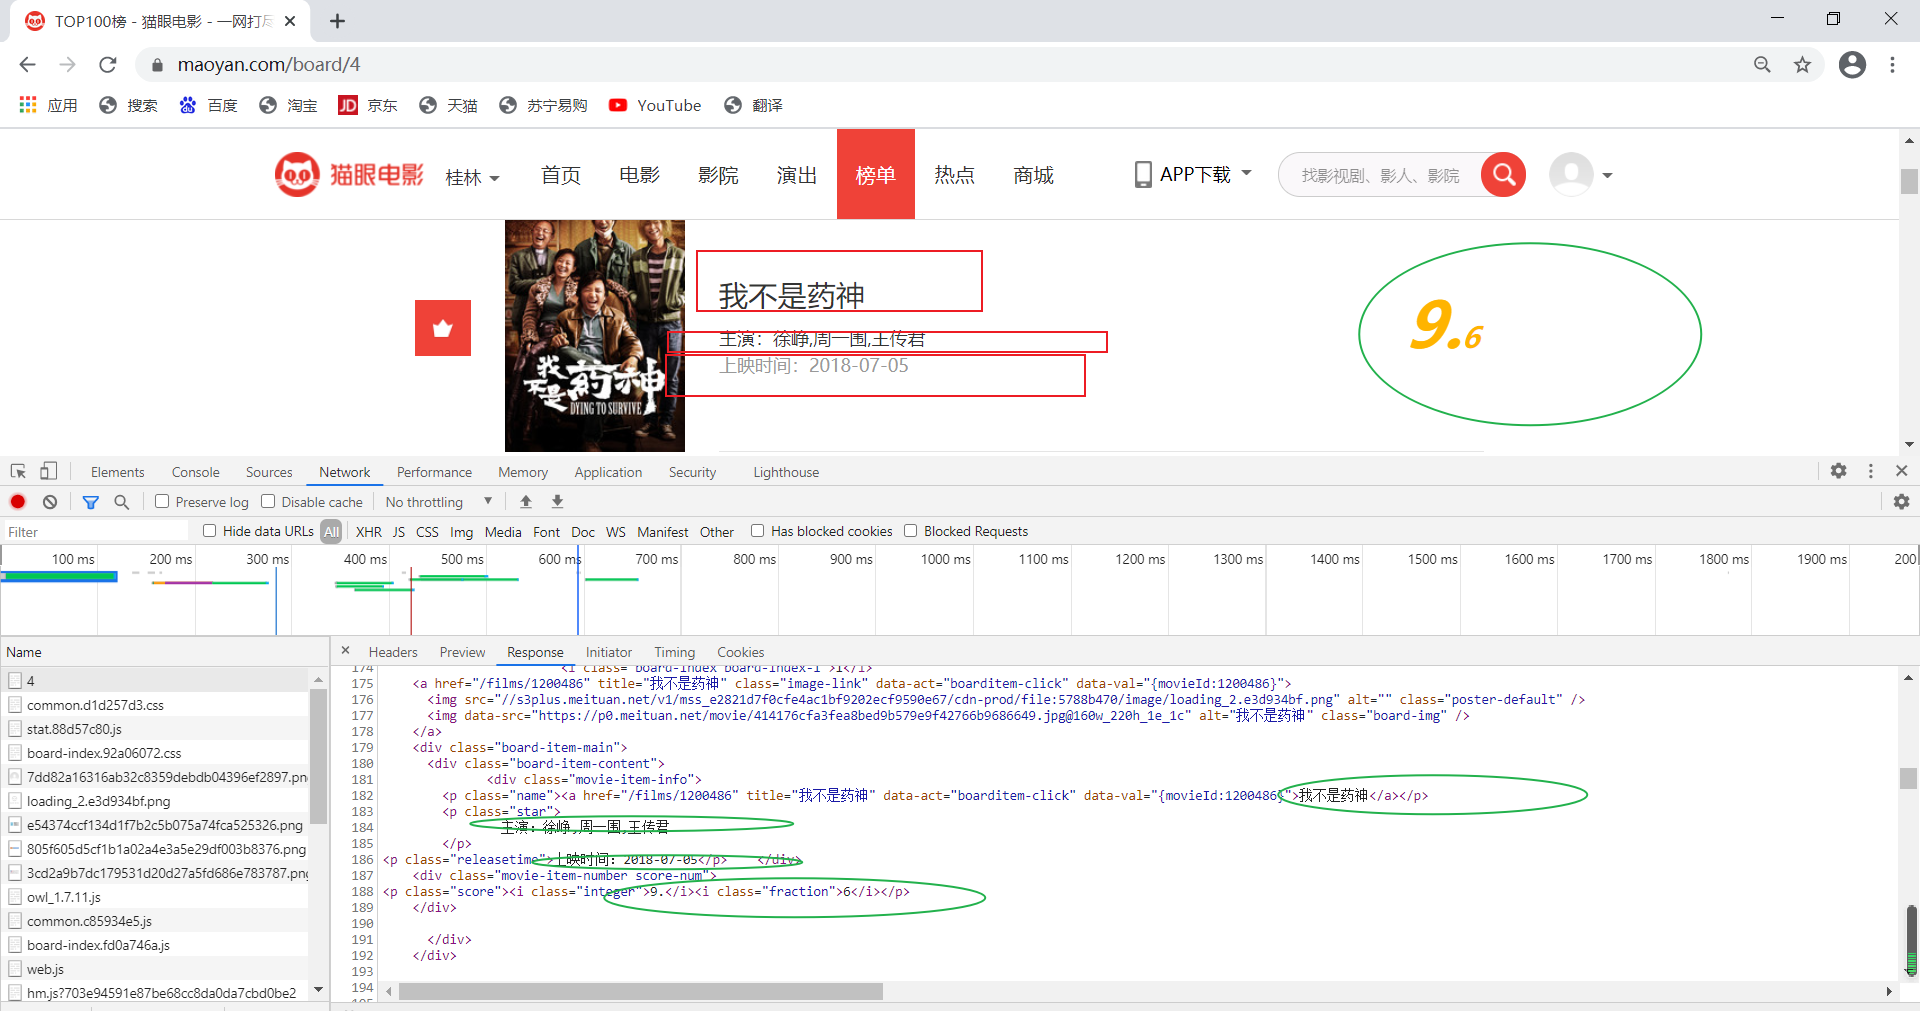
Task: Check Blocked Requests checkbox
Action: 911,531
